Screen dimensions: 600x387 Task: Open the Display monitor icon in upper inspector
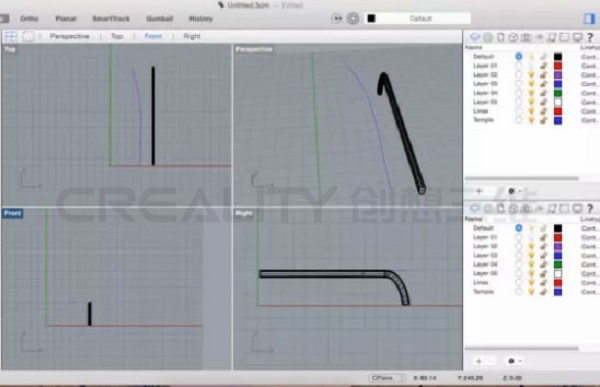click(577, 37)
